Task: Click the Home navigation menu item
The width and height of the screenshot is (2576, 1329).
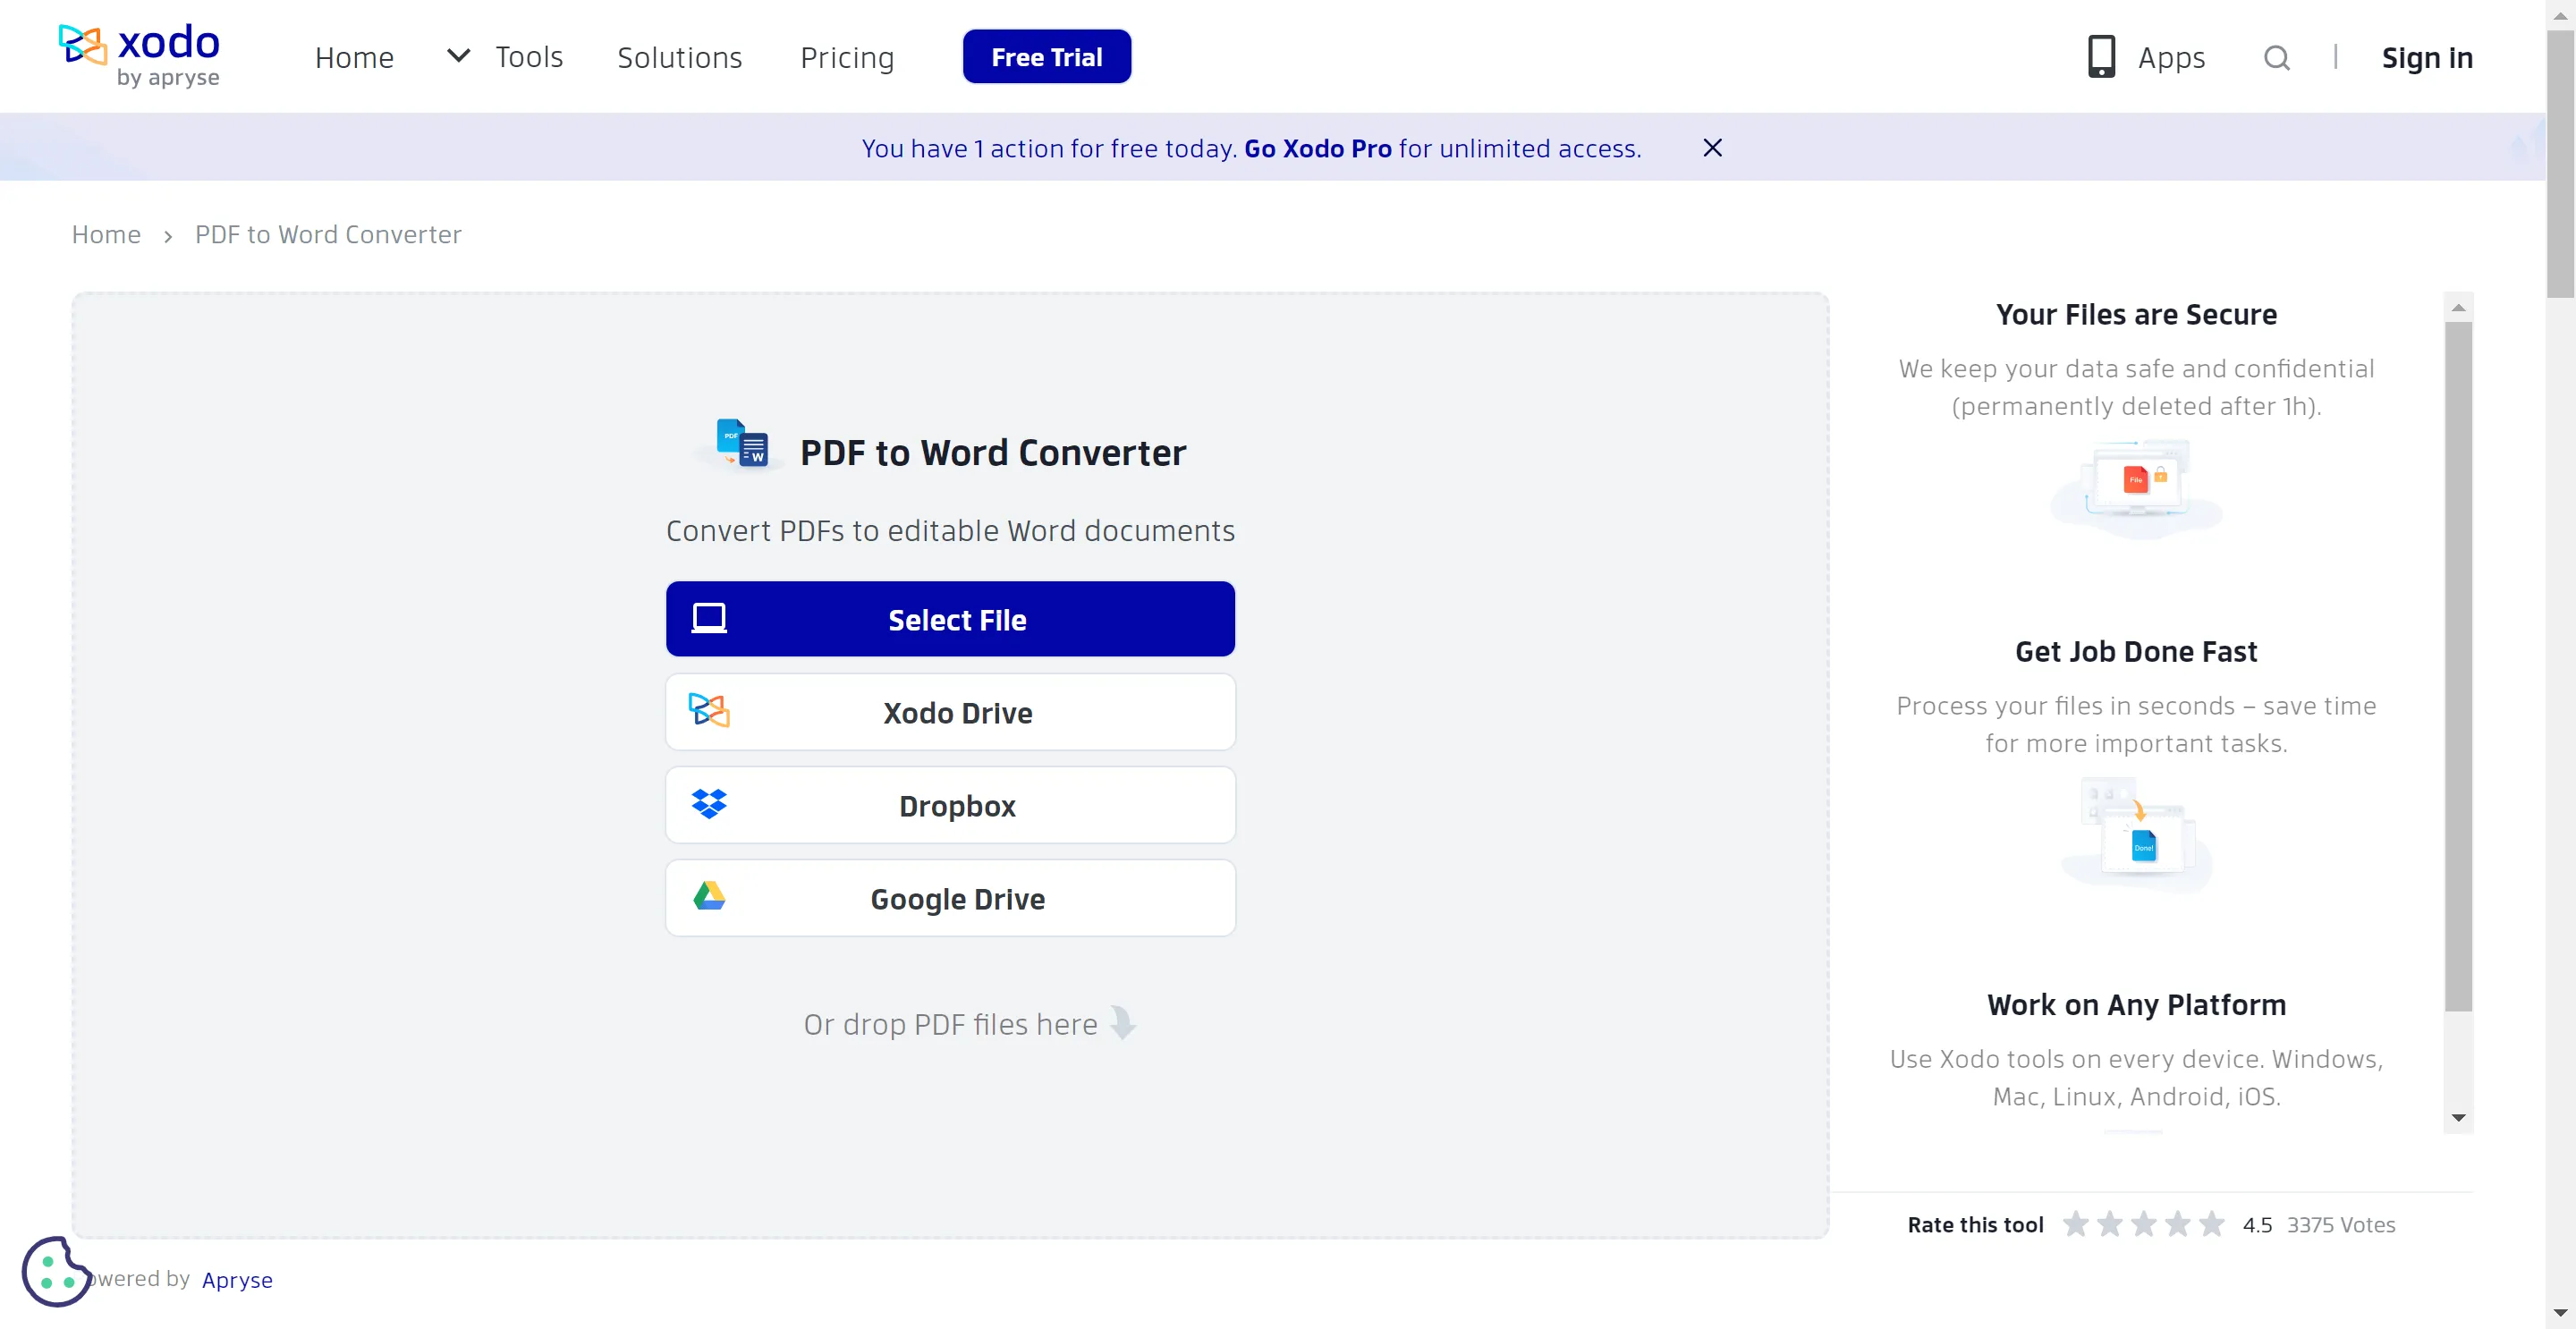Action: click(x=352, y=57)
